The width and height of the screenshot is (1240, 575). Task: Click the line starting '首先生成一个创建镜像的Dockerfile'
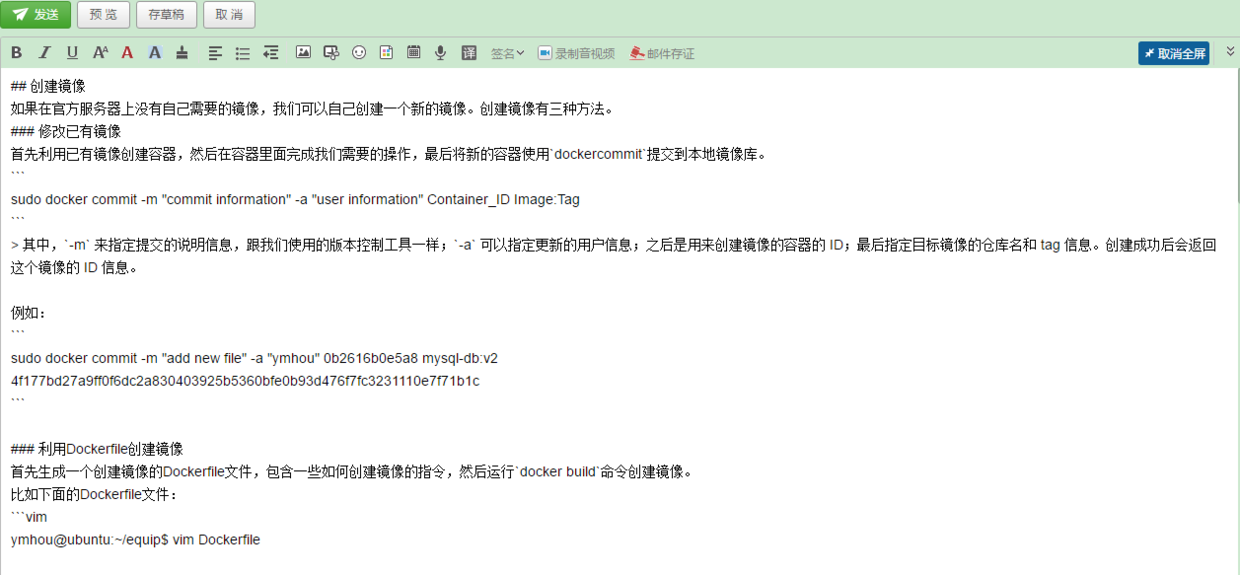[x=351, y=472]
